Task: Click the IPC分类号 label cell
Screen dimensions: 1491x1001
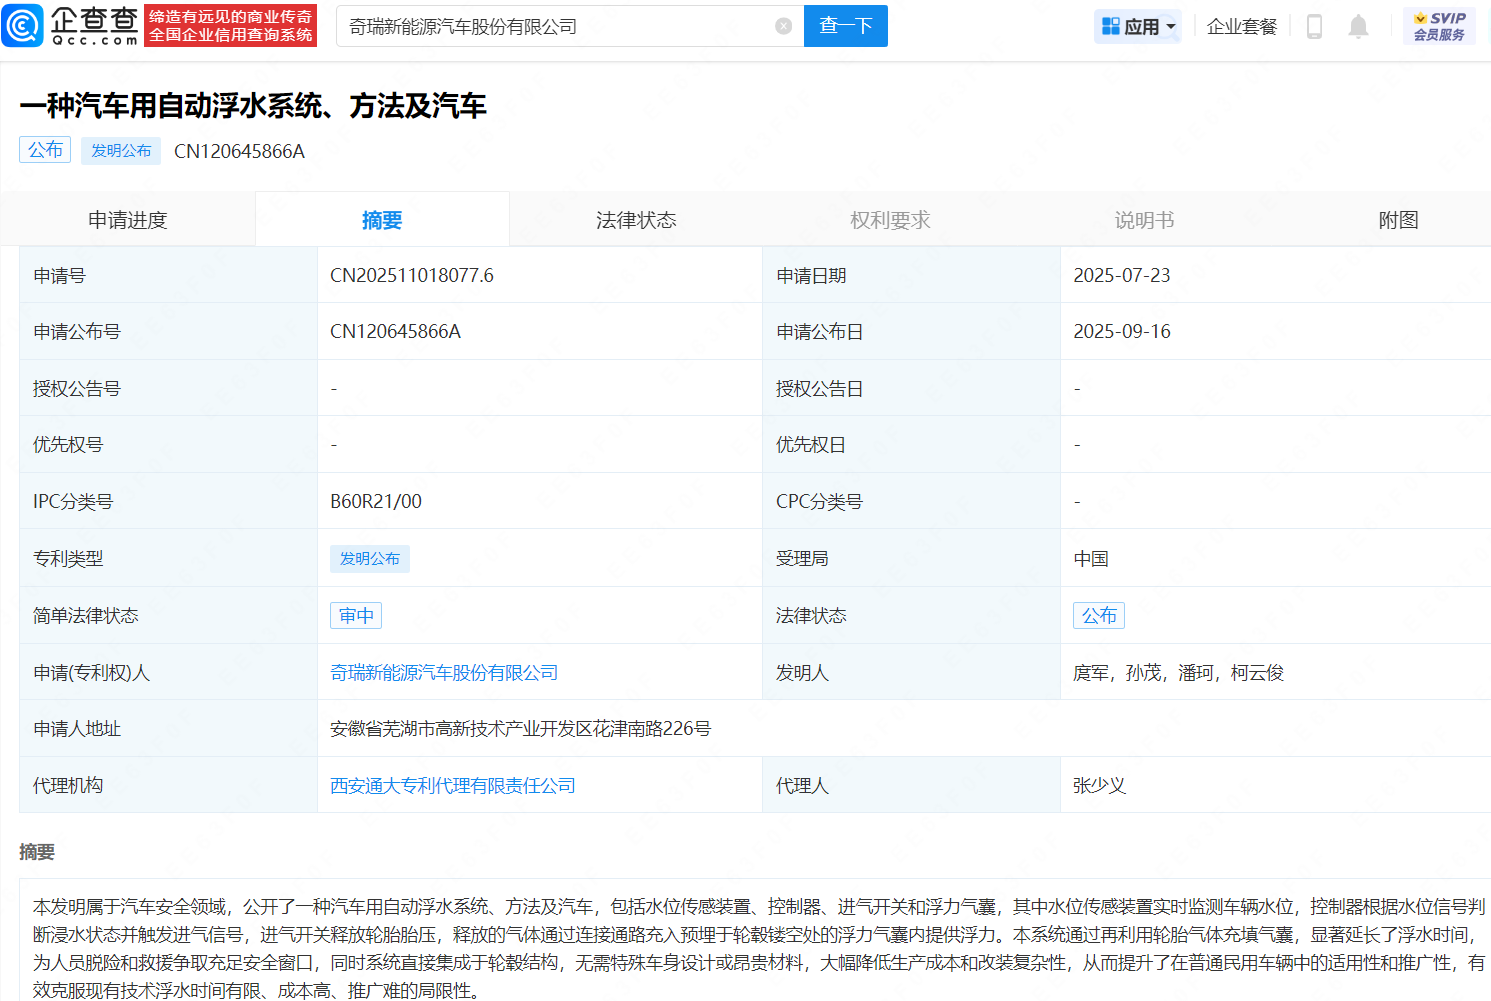Action: [168, 502]
